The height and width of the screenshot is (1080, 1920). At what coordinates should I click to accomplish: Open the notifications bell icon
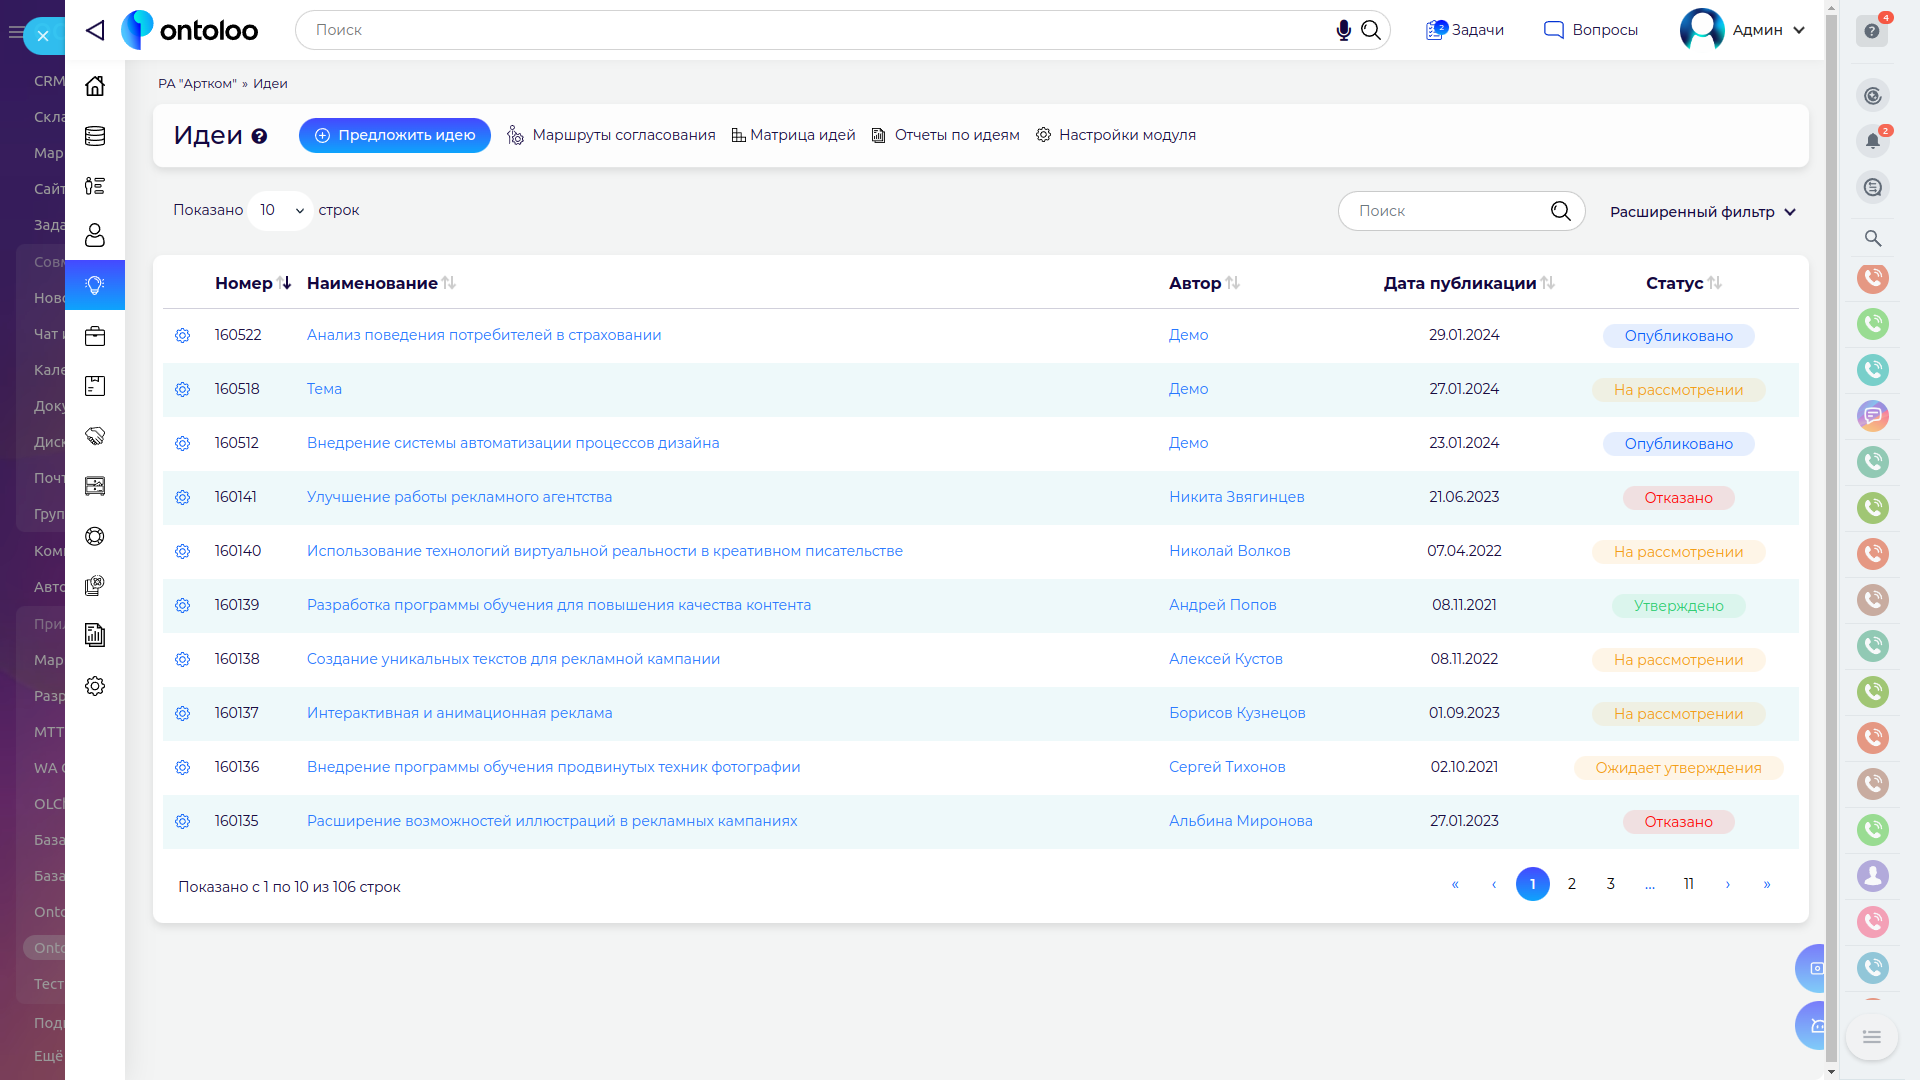point(1872,141)
